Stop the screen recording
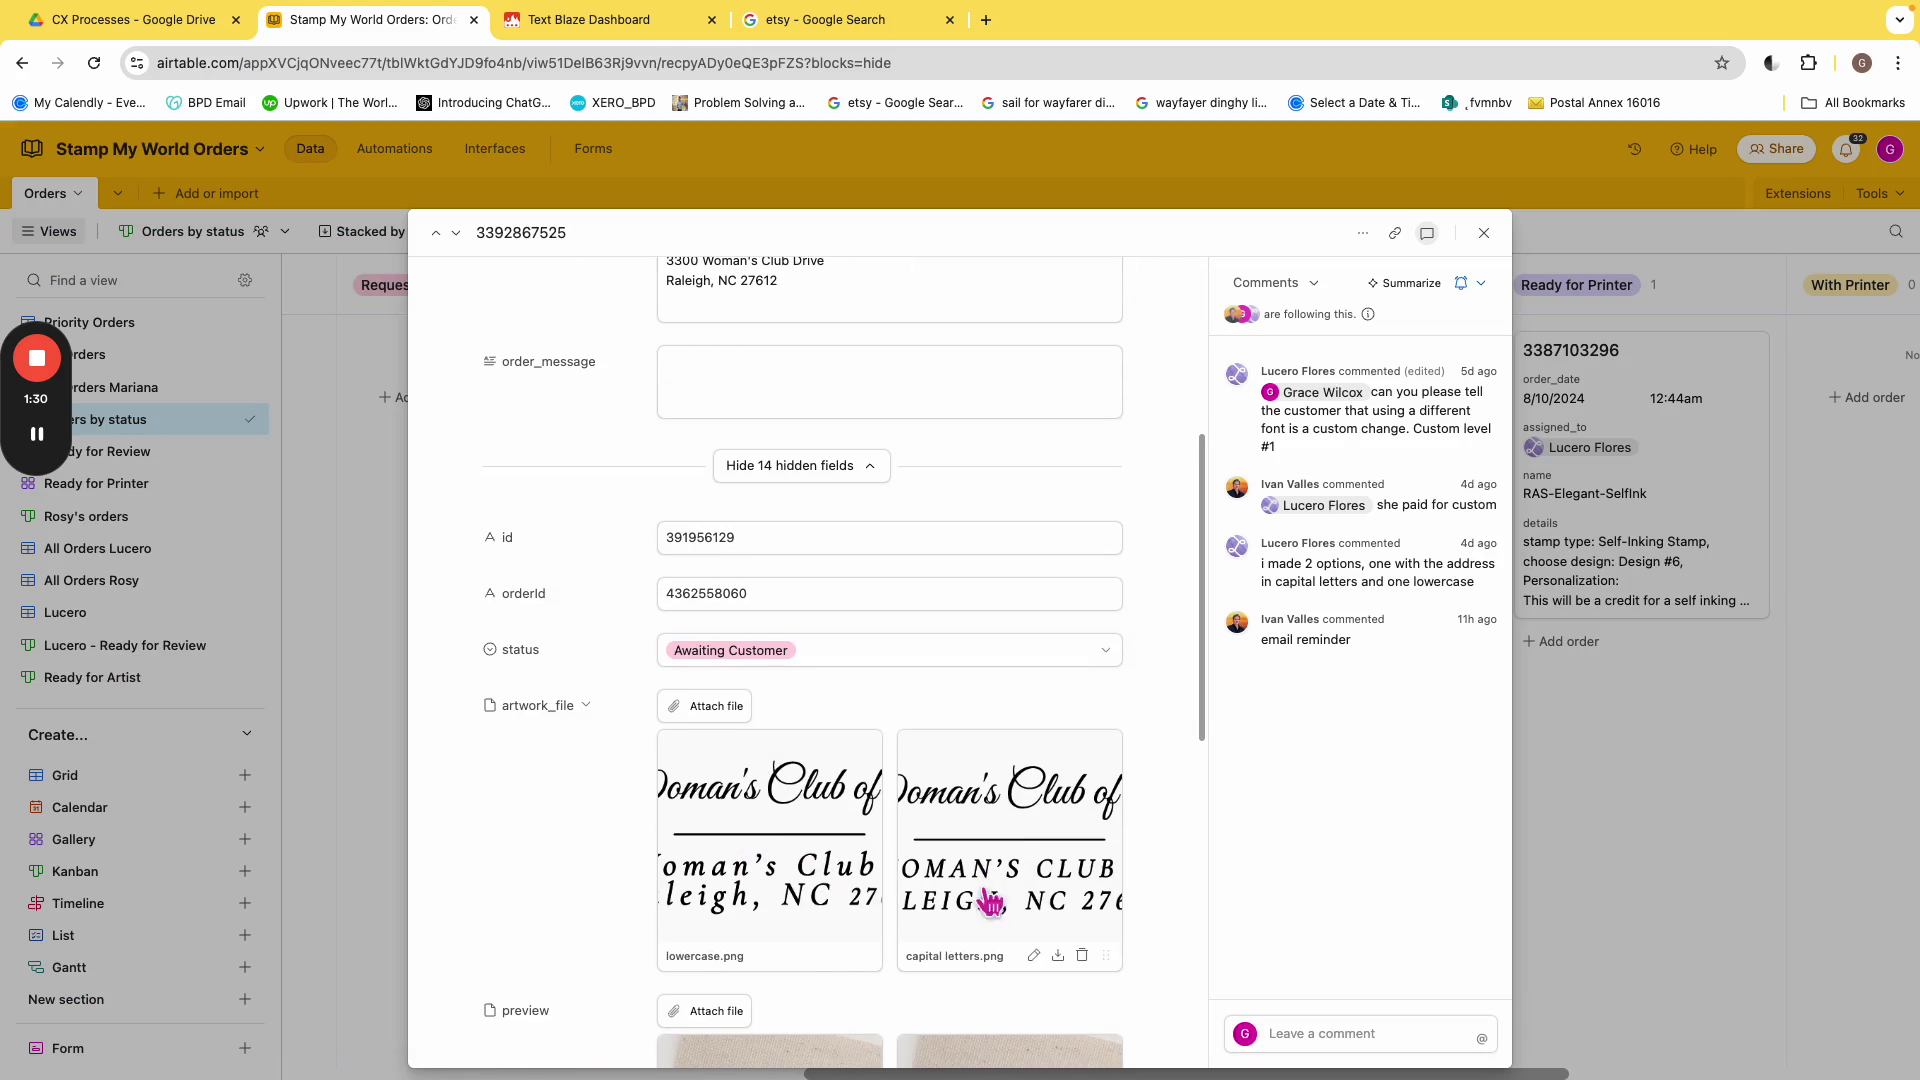1920x1080 pixels. point(37,358)
